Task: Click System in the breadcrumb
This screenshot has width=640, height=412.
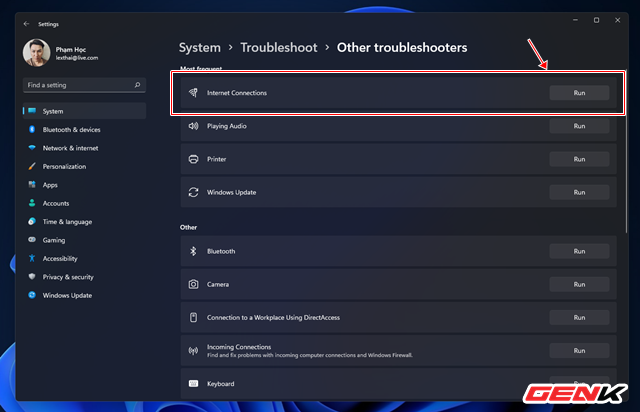Action: click(200, 48)
